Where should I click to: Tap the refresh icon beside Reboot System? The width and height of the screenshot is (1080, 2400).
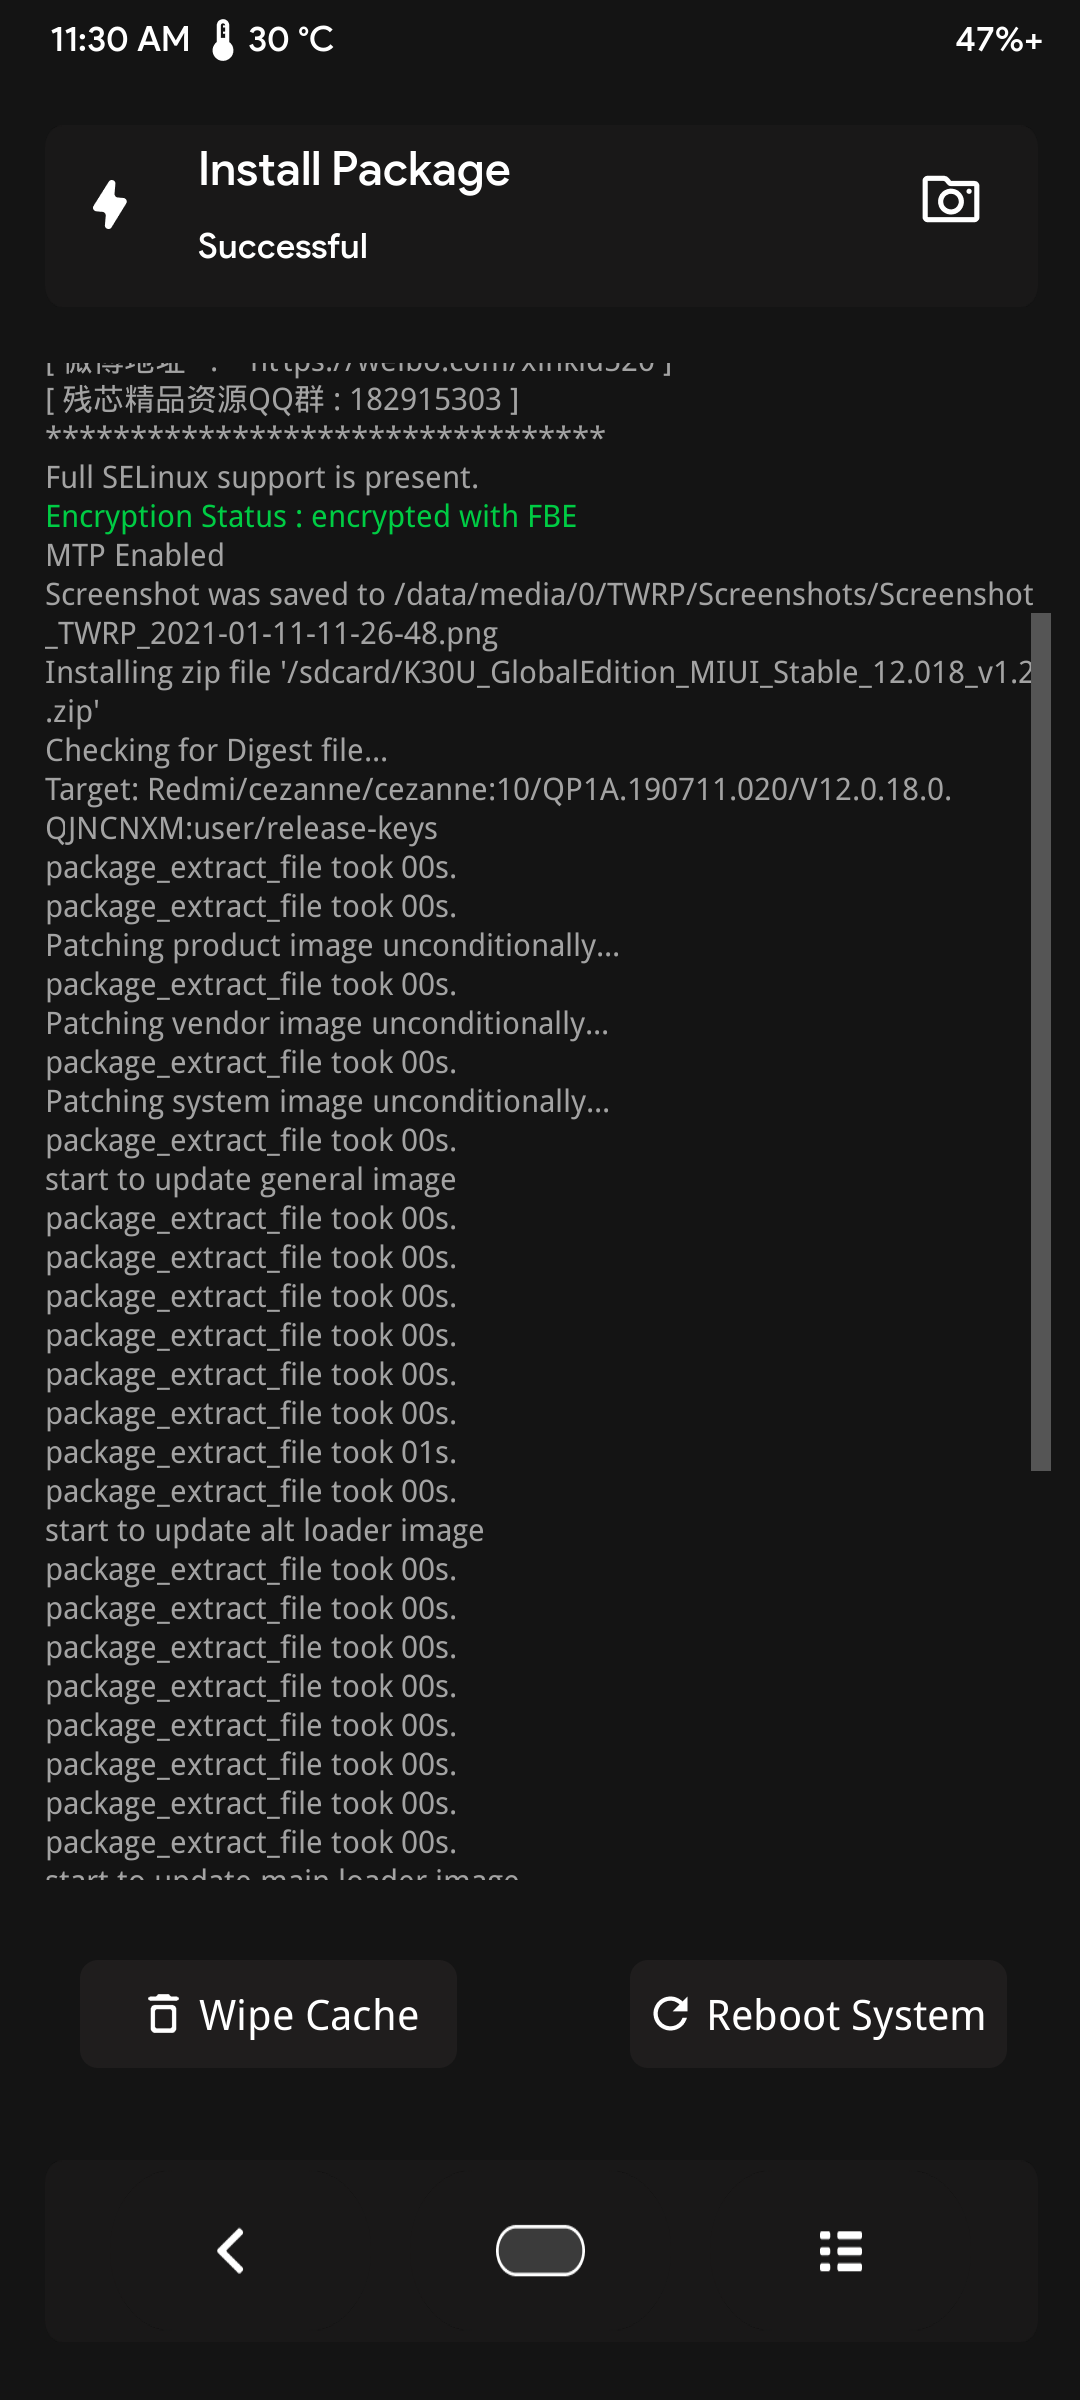670,2013
